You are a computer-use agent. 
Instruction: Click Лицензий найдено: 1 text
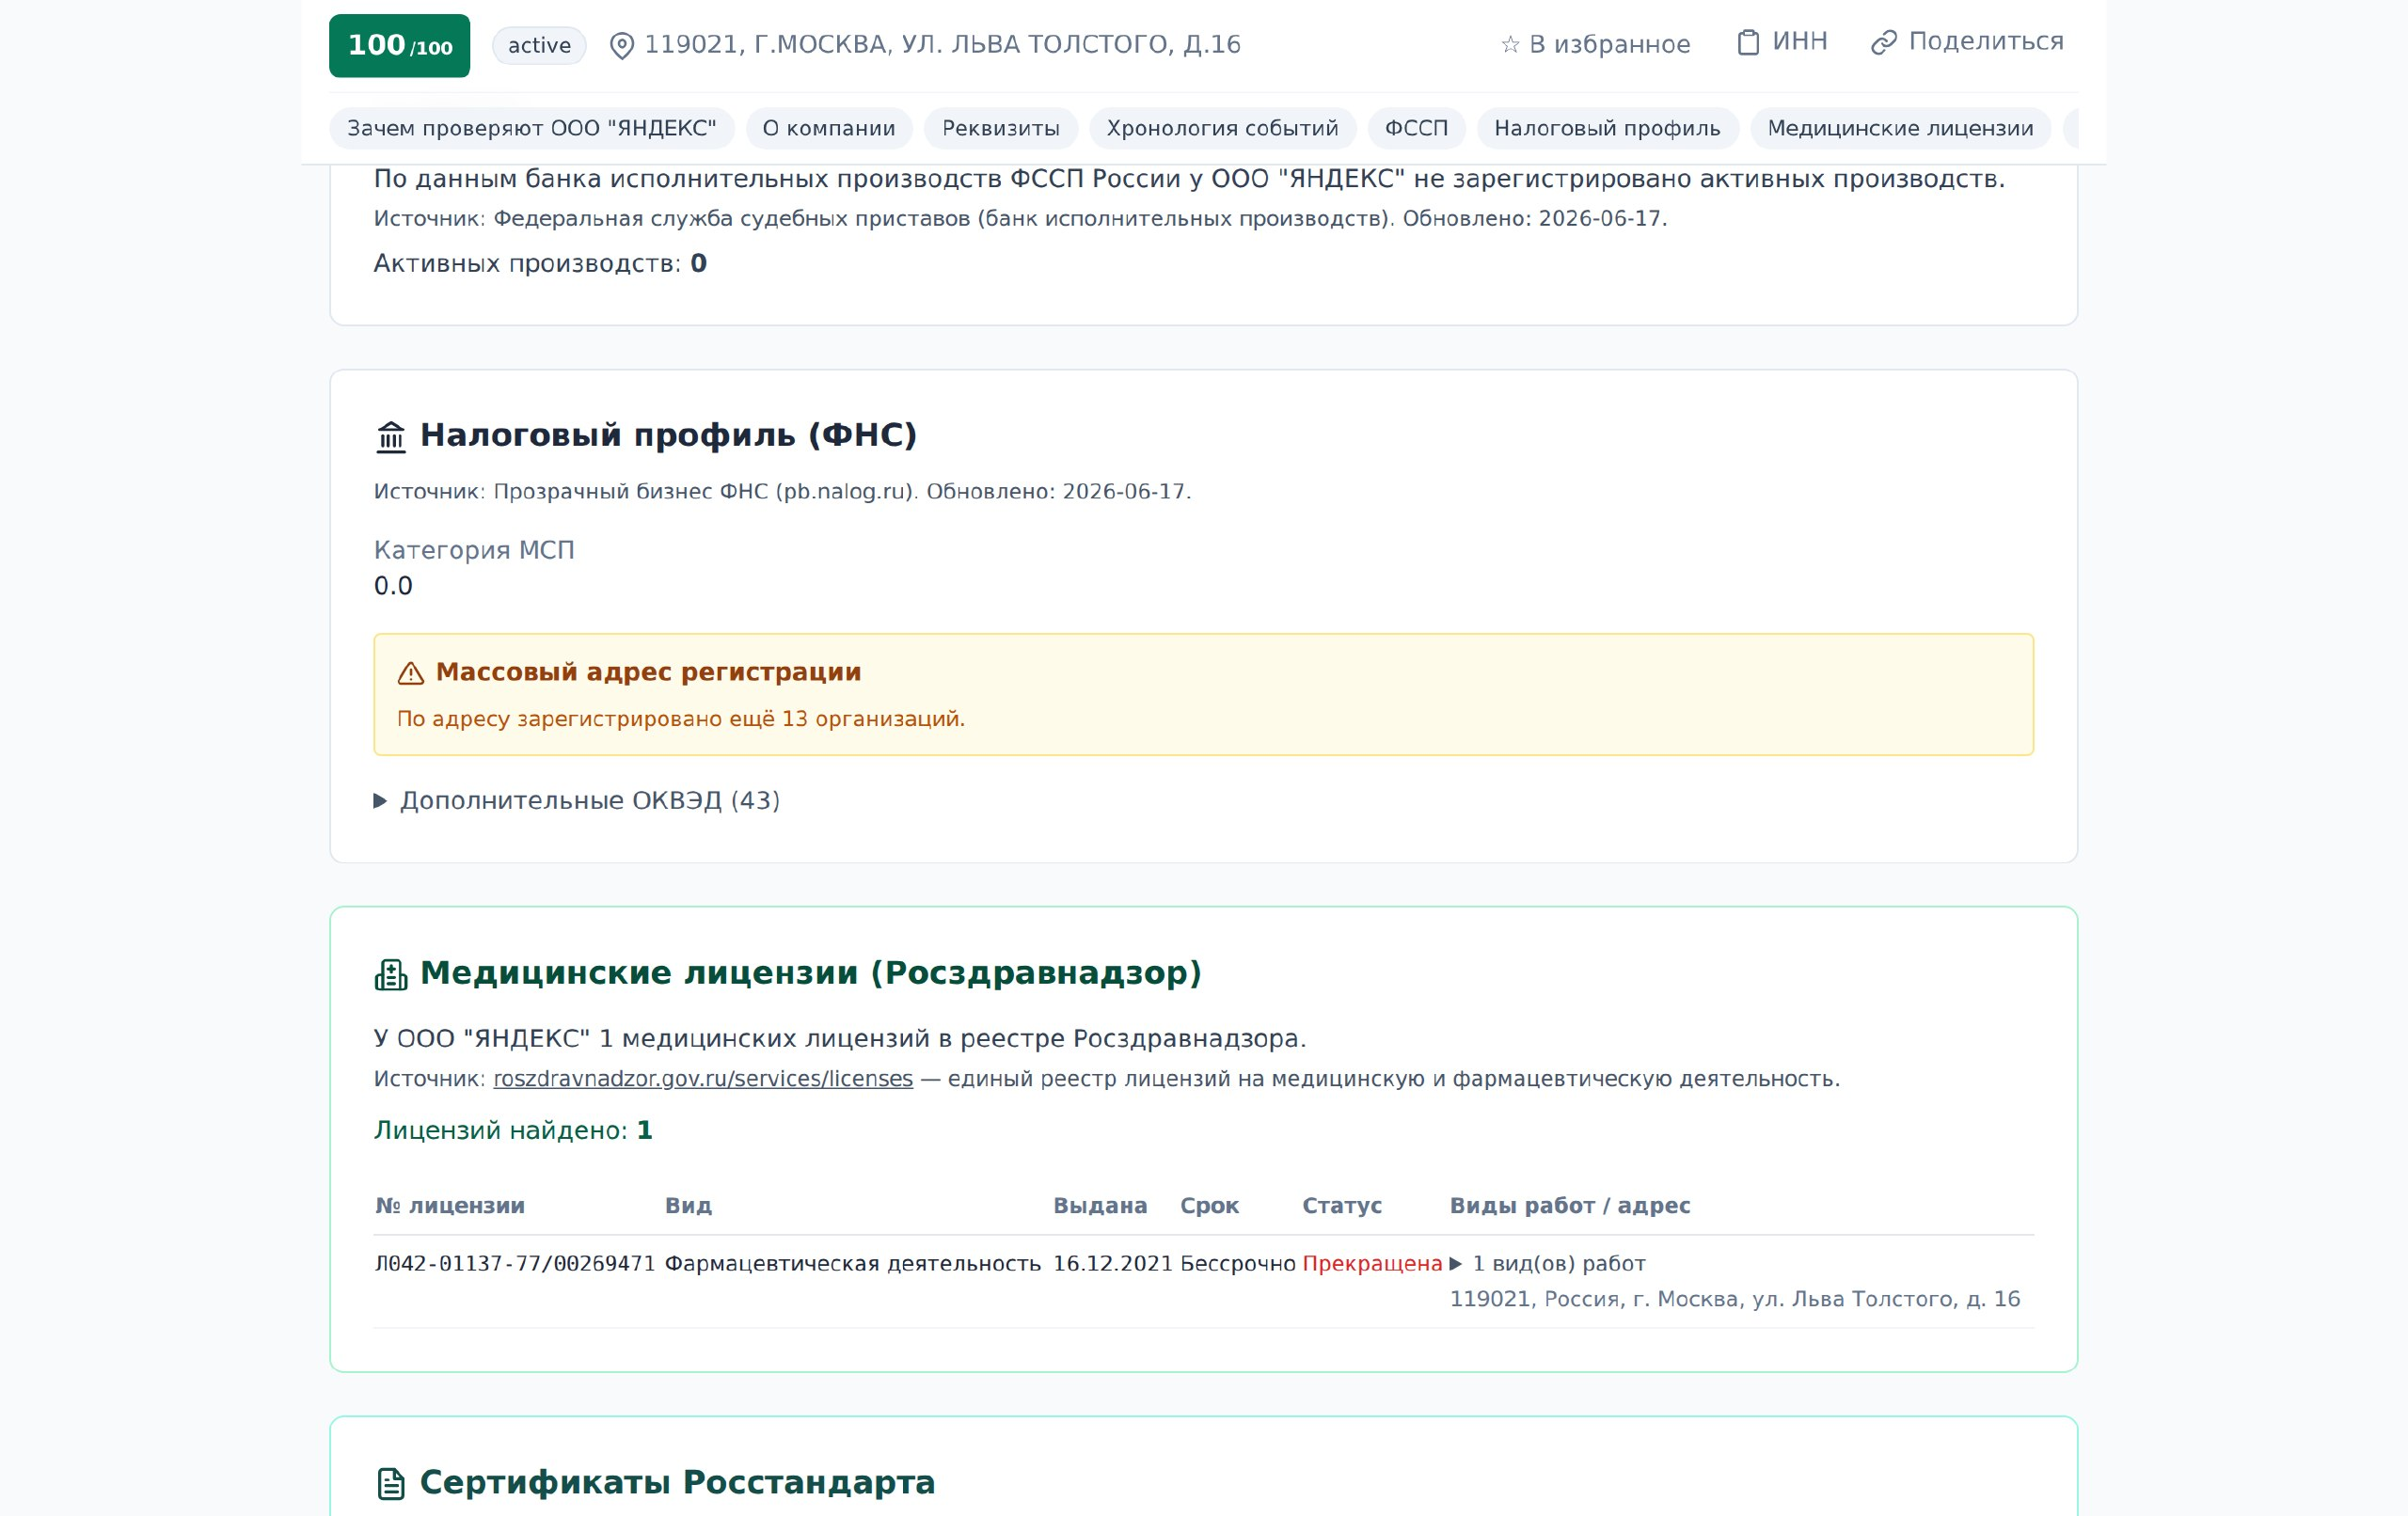pos(513,1131)
